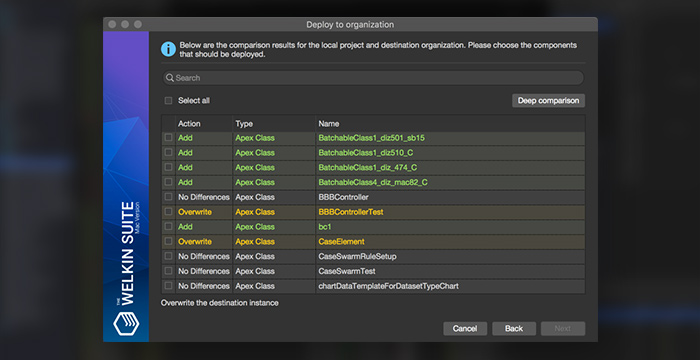Click the Back button
This screenshot has width=700, height=360.
514,328
